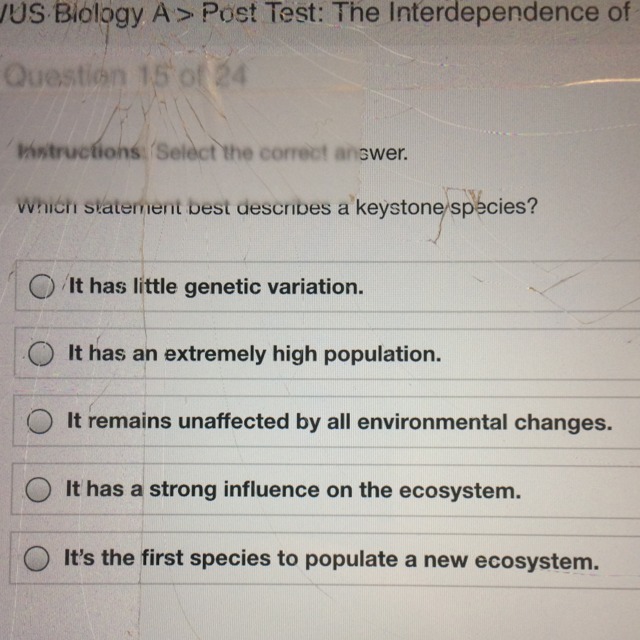Select the 'first species to populate' radio button

pyautogui.click(x=39, y=560)
